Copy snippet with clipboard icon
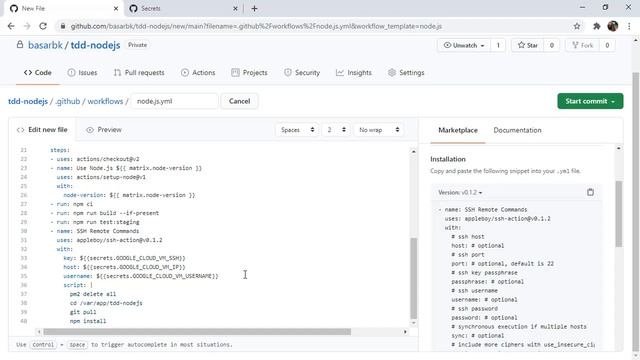Screen dimensions: 640x360 coord(590,192)
